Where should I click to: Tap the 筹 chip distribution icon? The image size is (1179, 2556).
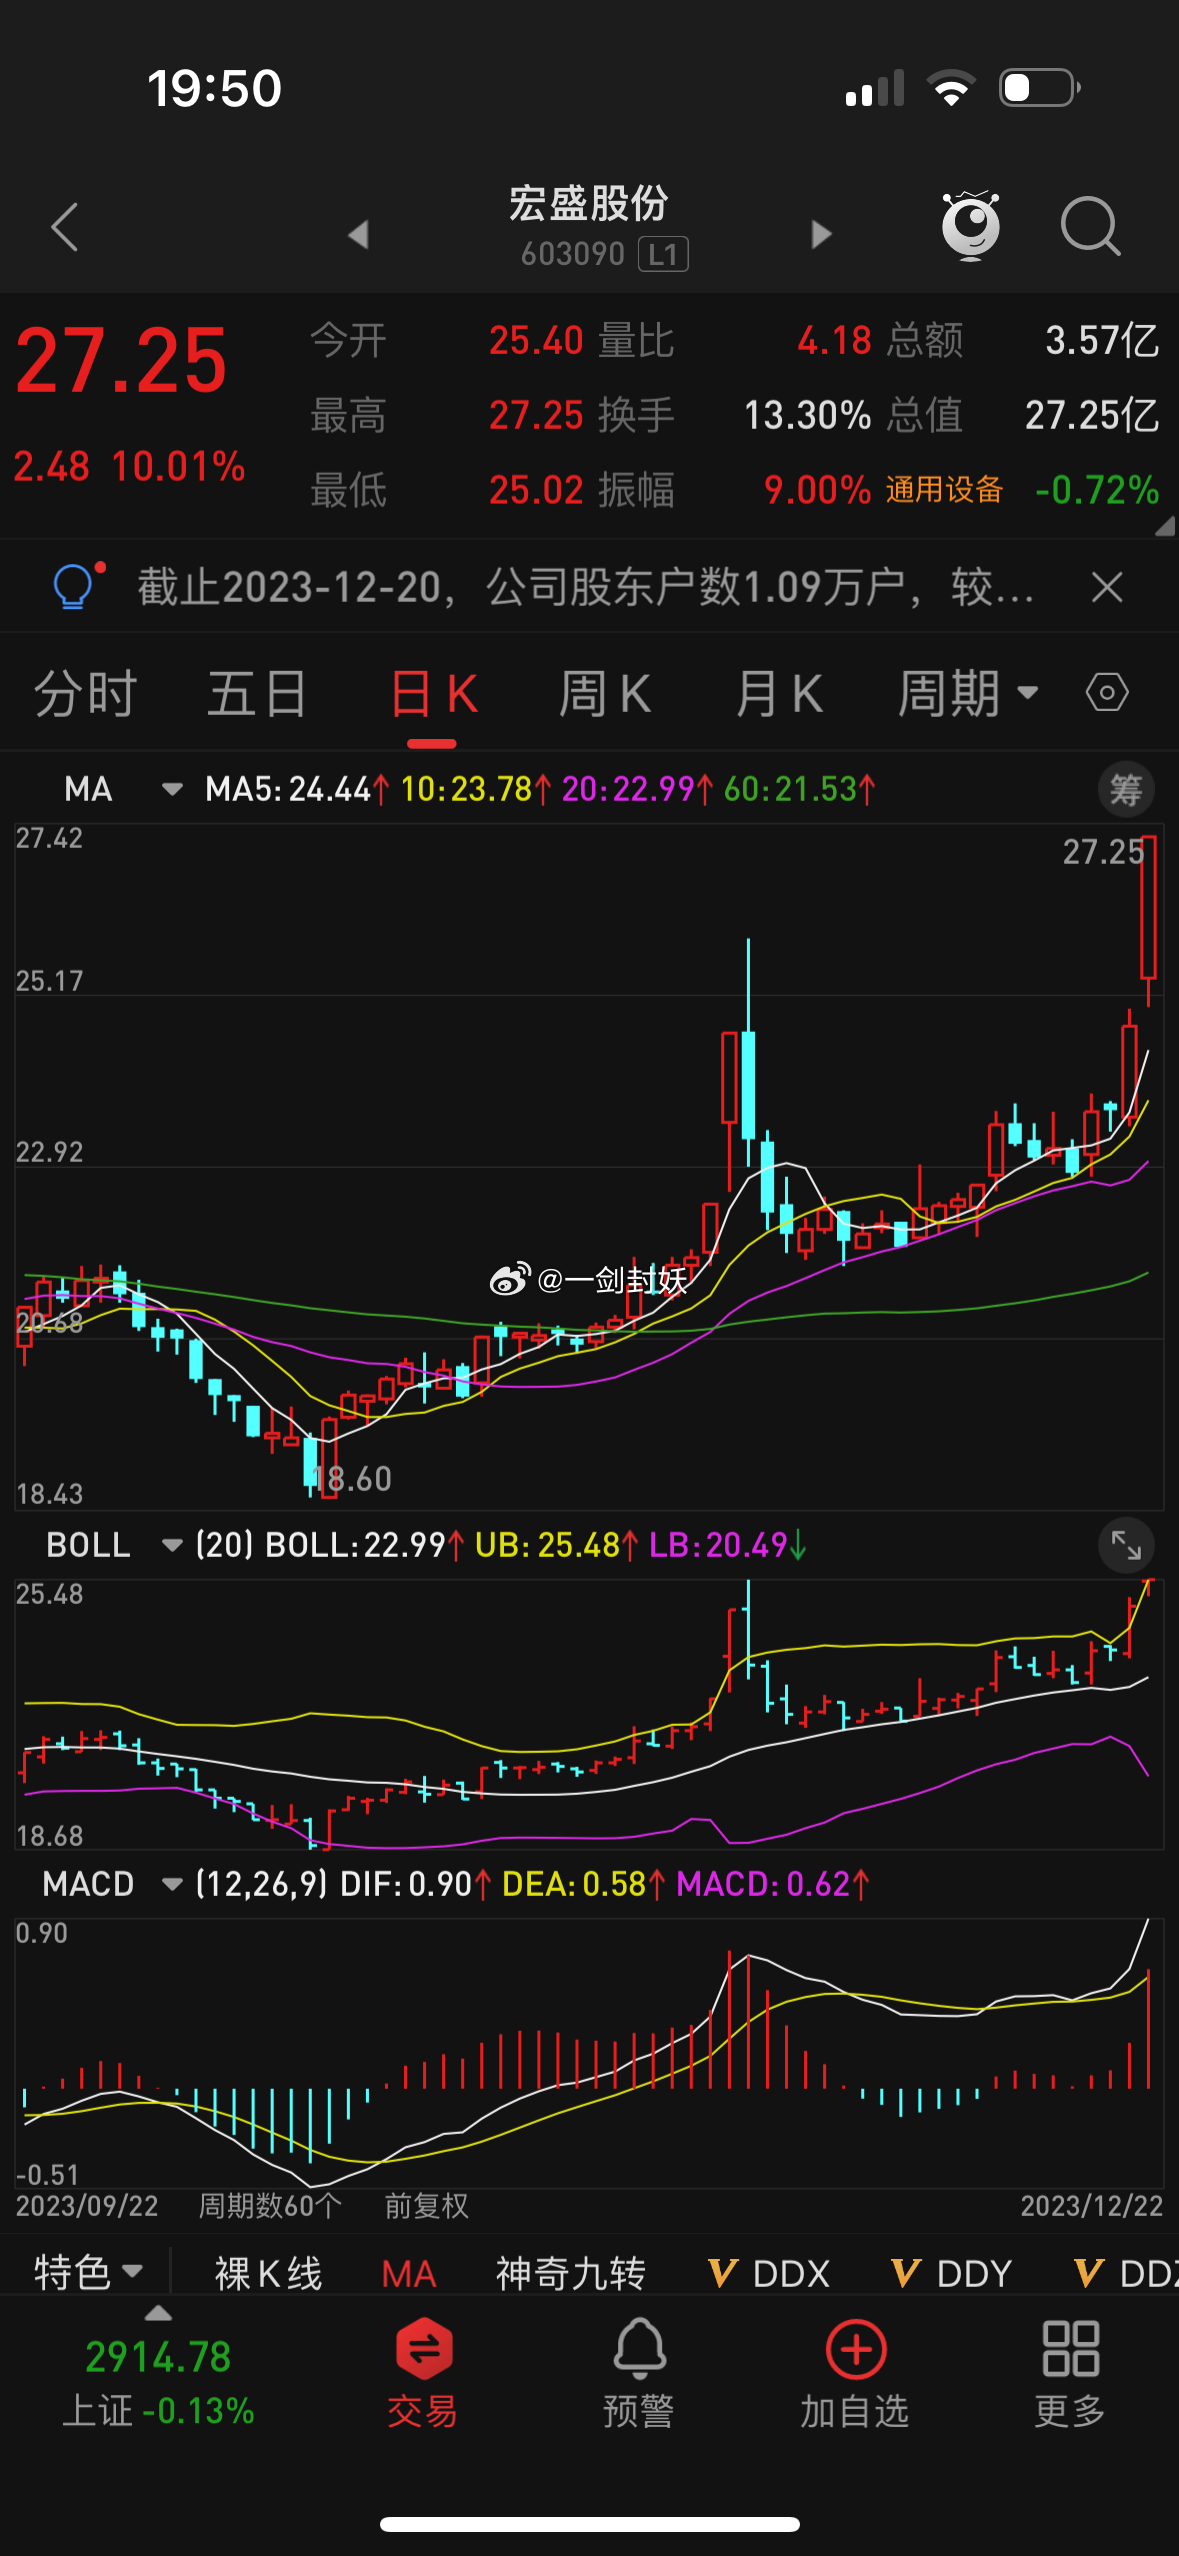coord(1126,790)
